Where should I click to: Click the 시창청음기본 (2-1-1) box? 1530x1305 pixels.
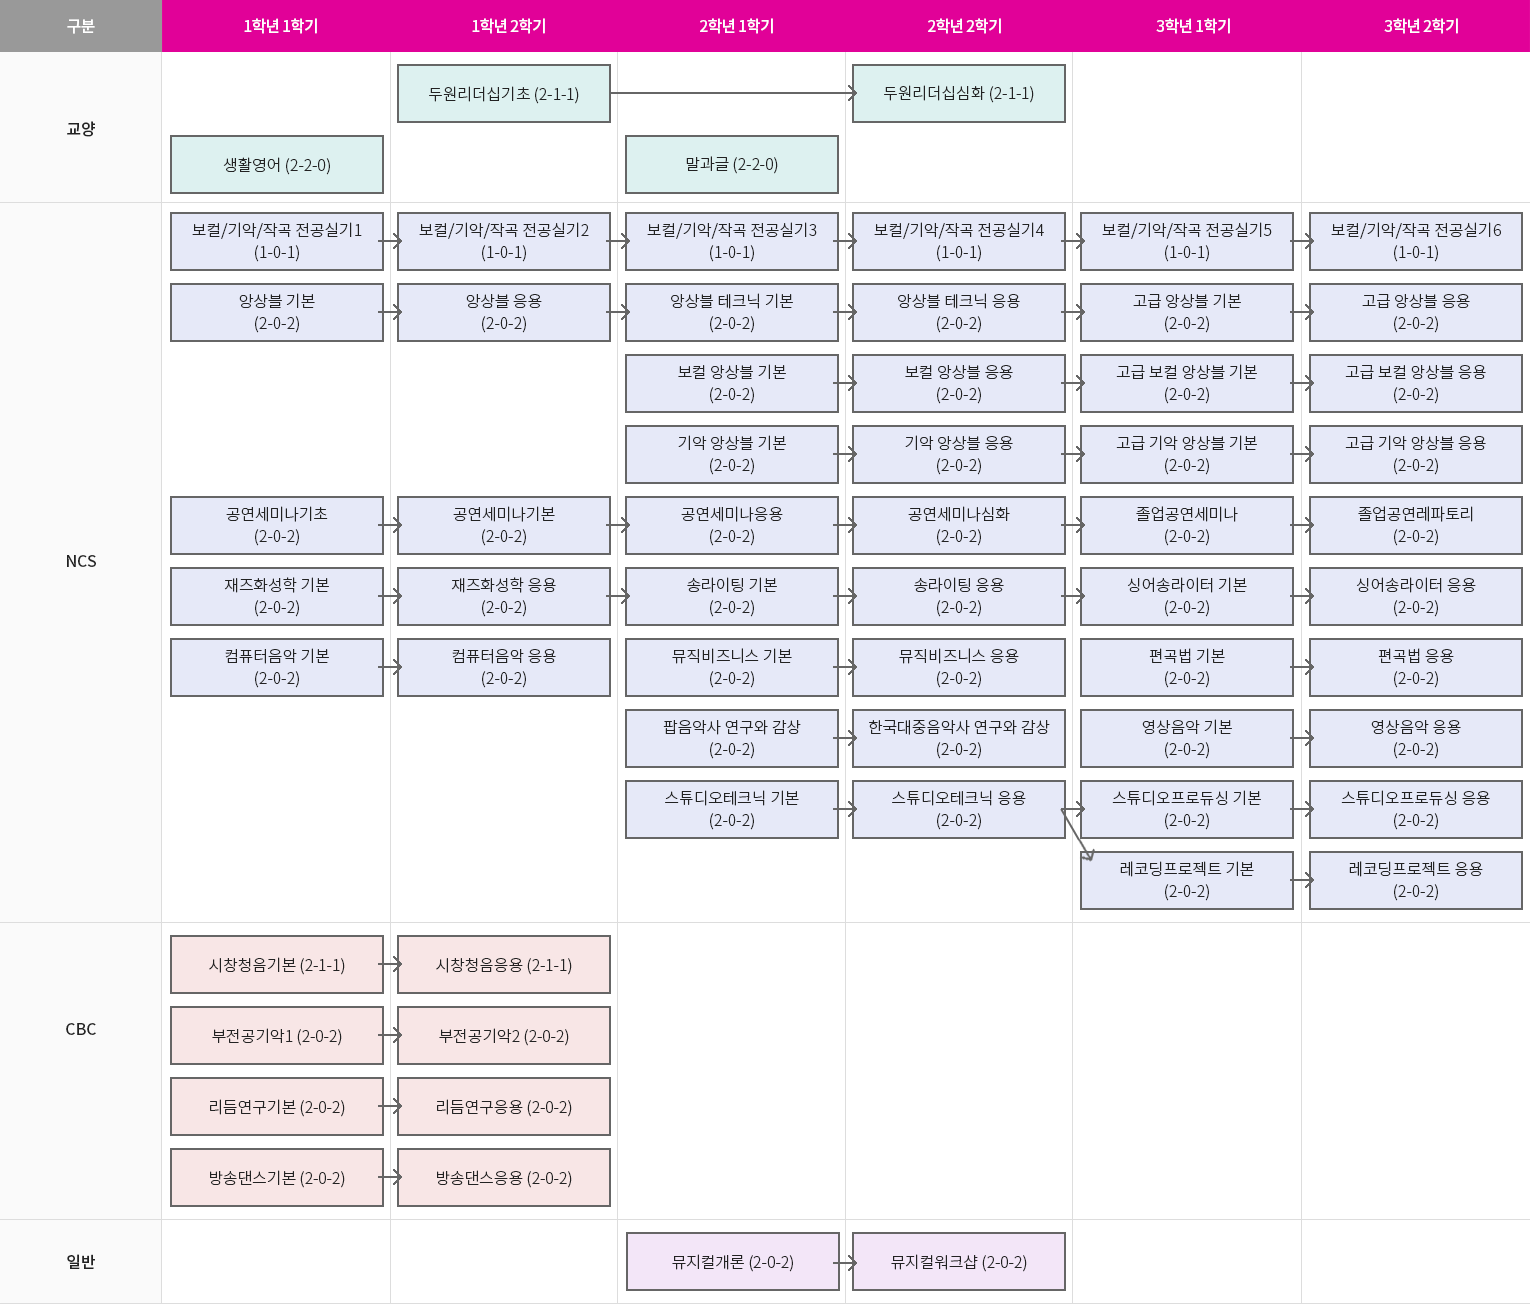pos(277,965)
